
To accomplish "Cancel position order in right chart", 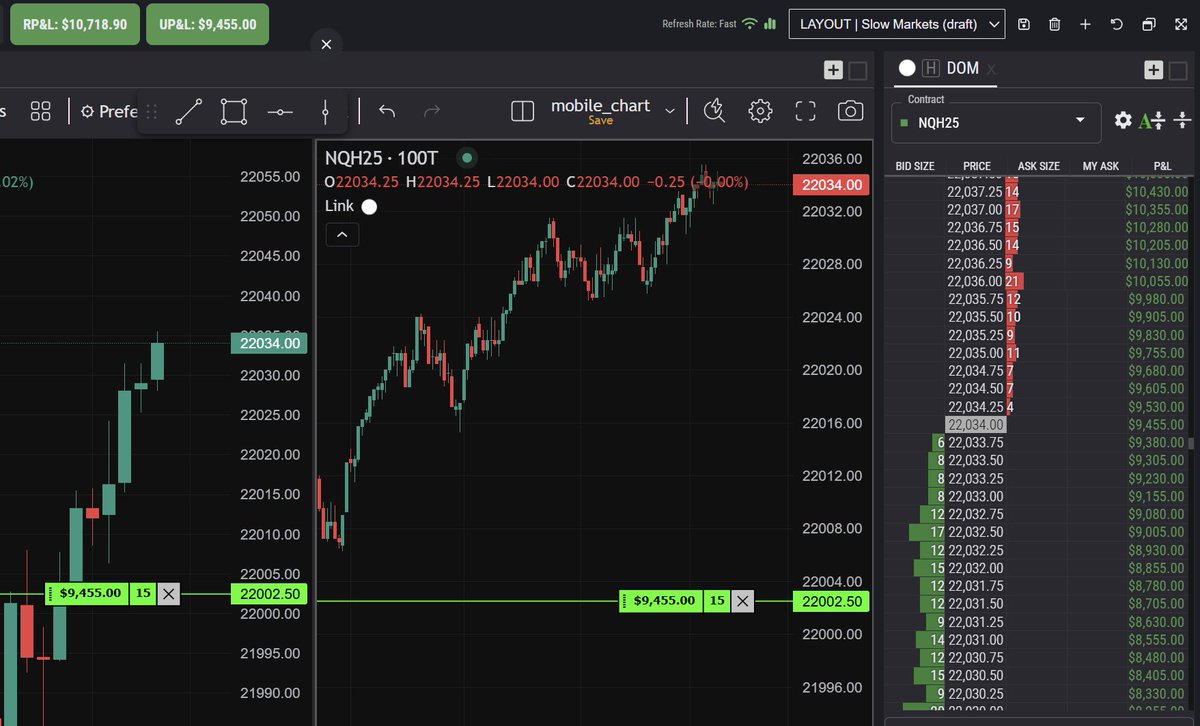I will [742, 601].
